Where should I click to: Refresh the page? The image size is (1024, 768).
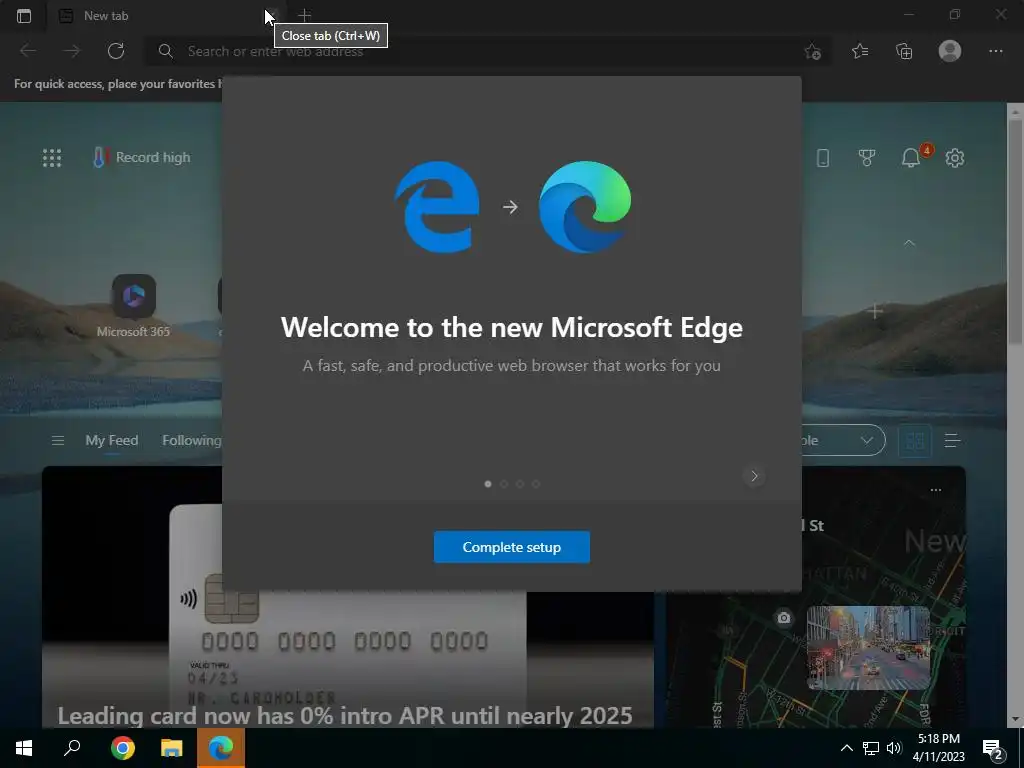tap(116, 51)
